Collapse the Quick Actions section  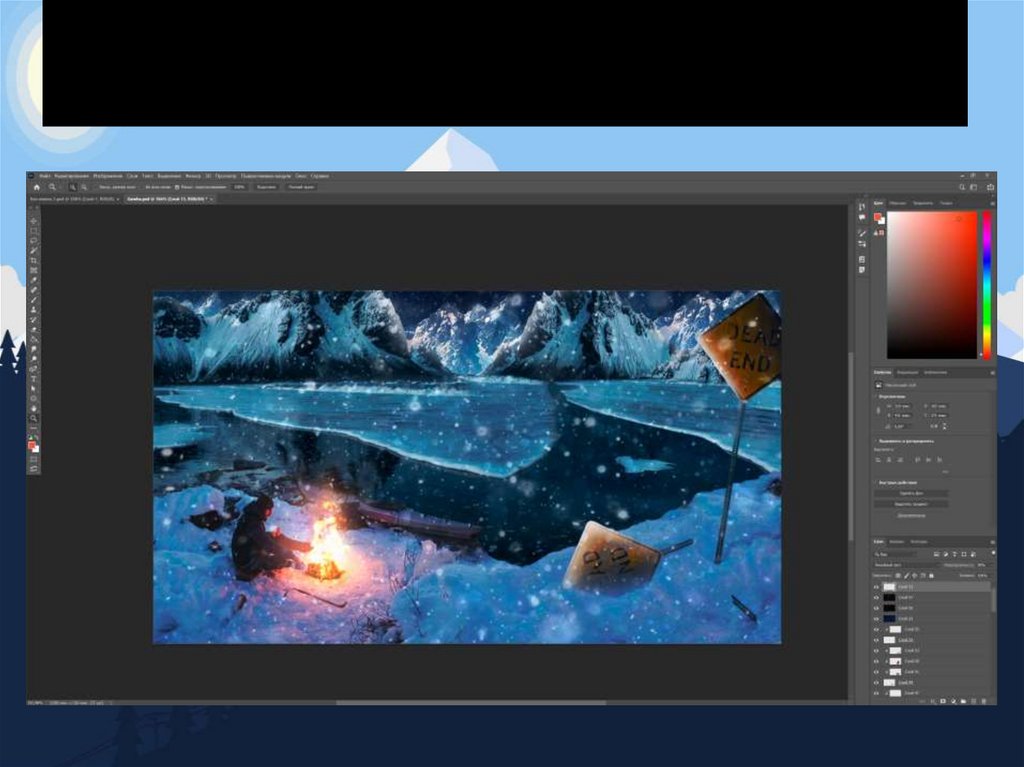tap(876, 482)
